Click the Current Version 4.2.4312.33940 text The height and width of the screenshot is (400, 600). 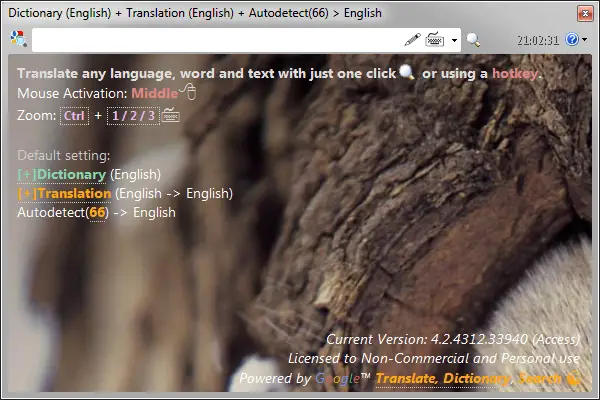pyautogui.click(x=453, y=339)
